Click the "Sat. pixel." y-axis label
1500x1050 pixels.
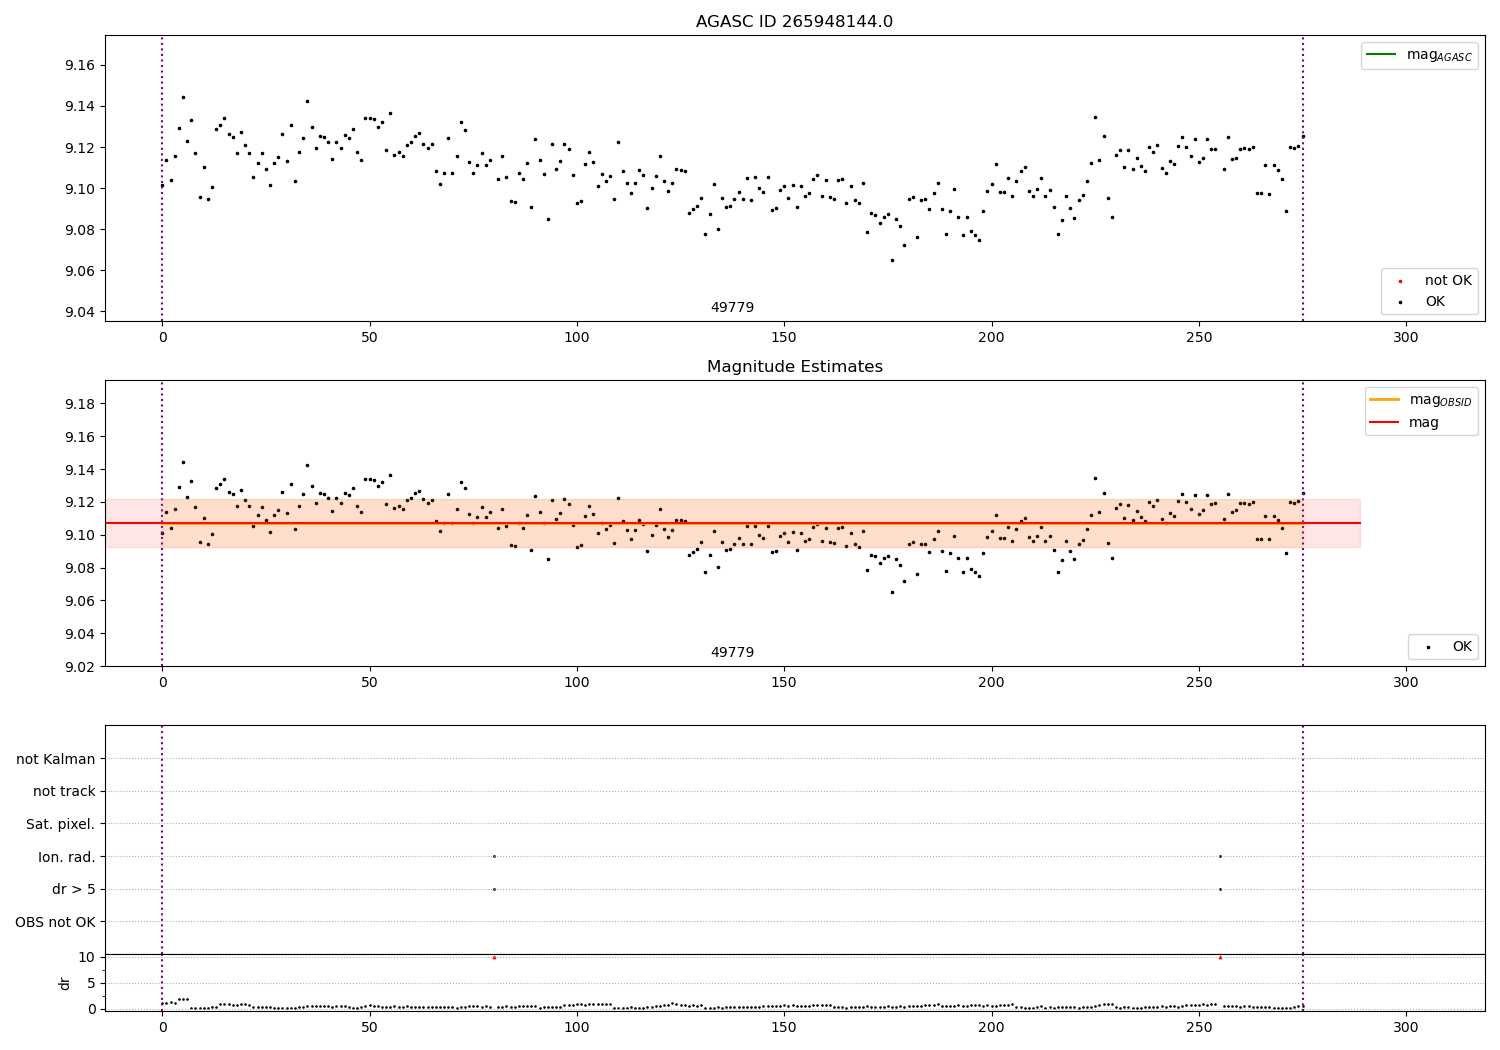pos(61,824)
